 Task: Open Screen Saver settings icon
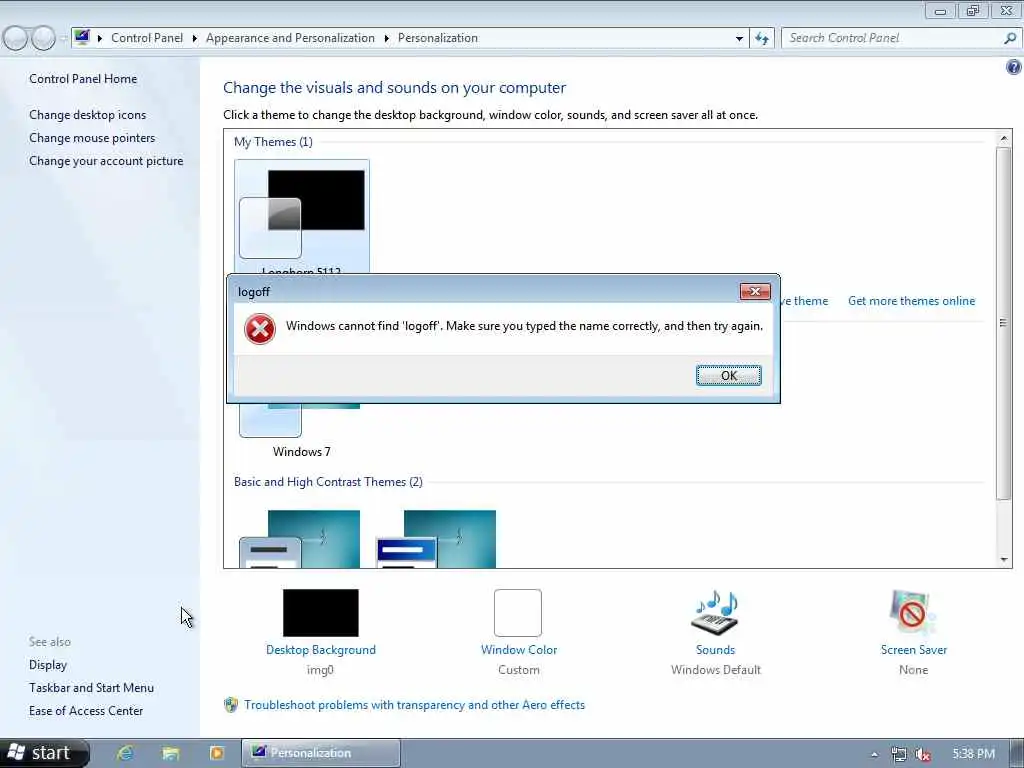913,613
